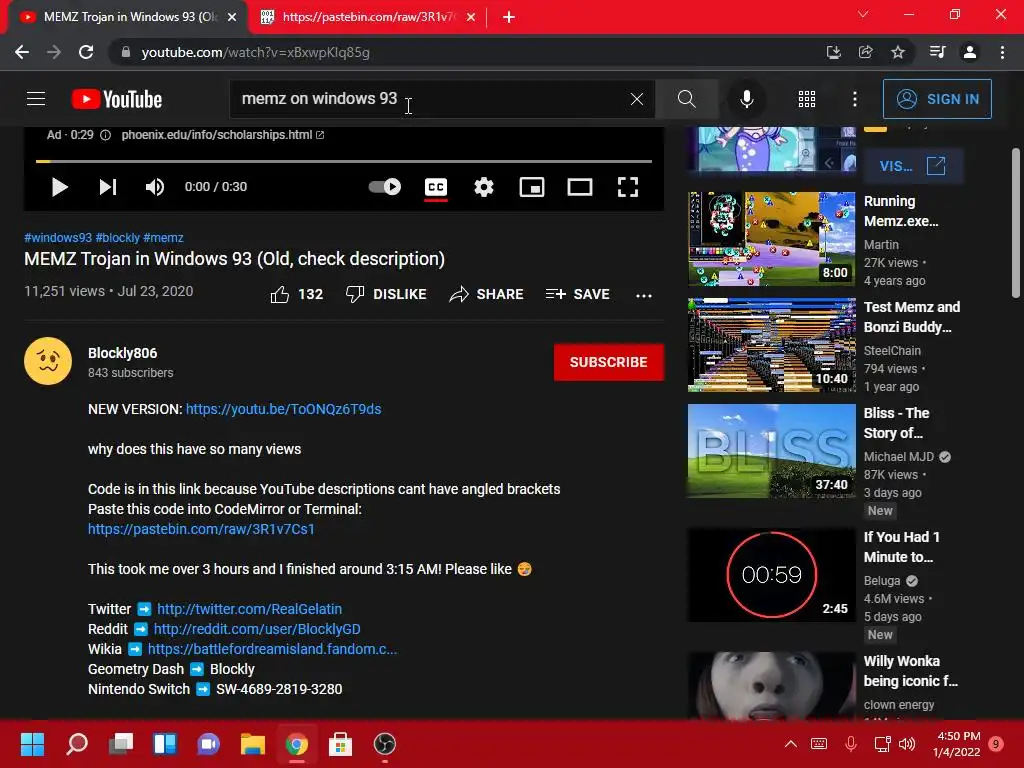Open the Blockly806 channel avatar
Screen dimensions: 1024x768
click(x=48, y=361)
